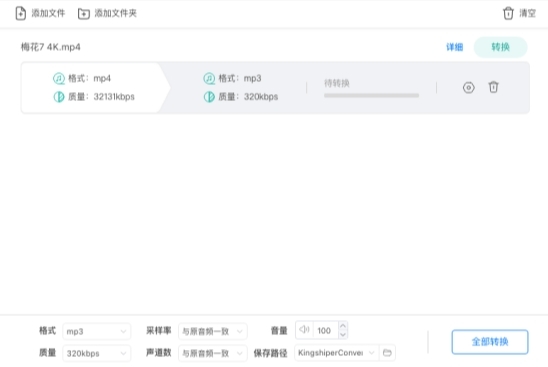
Task: Click the source value 32131kbps
Action: (x=114, y=97)
